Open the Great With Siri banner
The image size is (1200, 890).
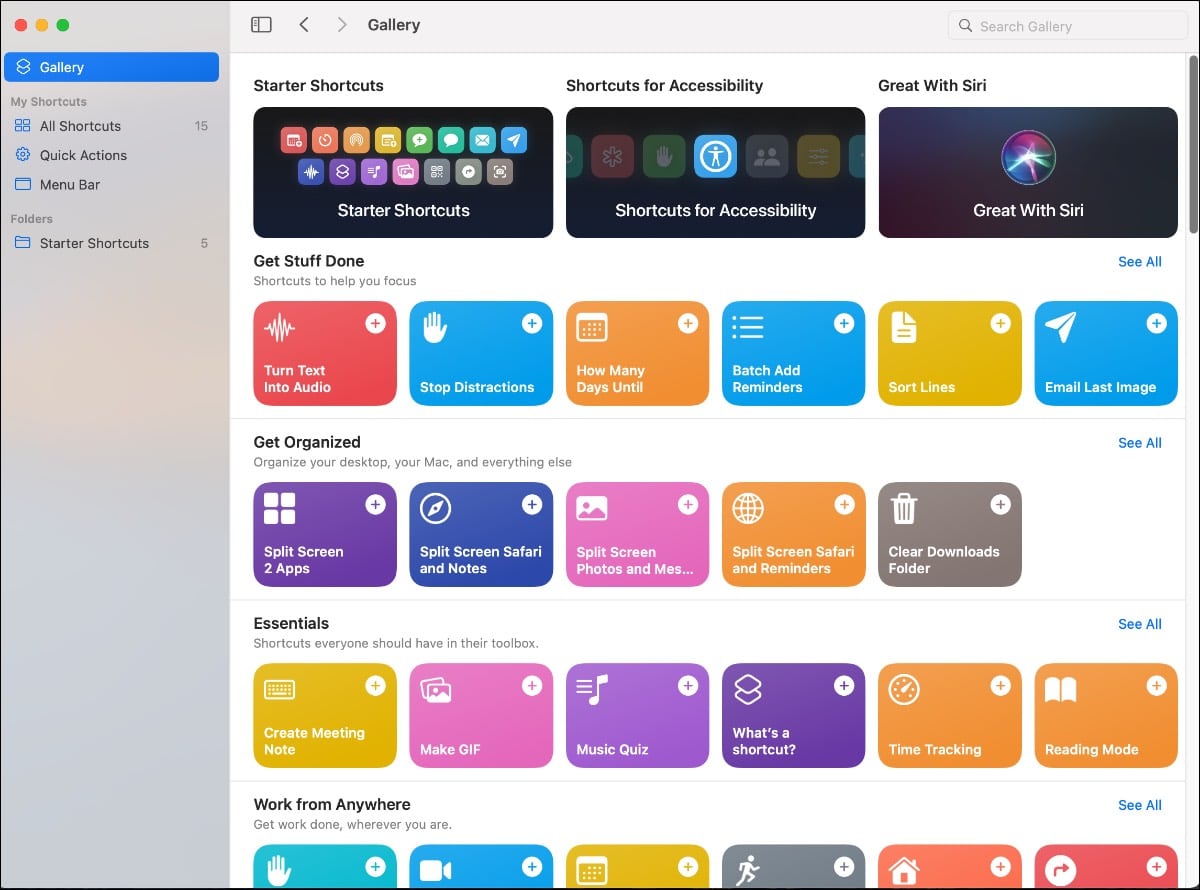pos(1027,173)
